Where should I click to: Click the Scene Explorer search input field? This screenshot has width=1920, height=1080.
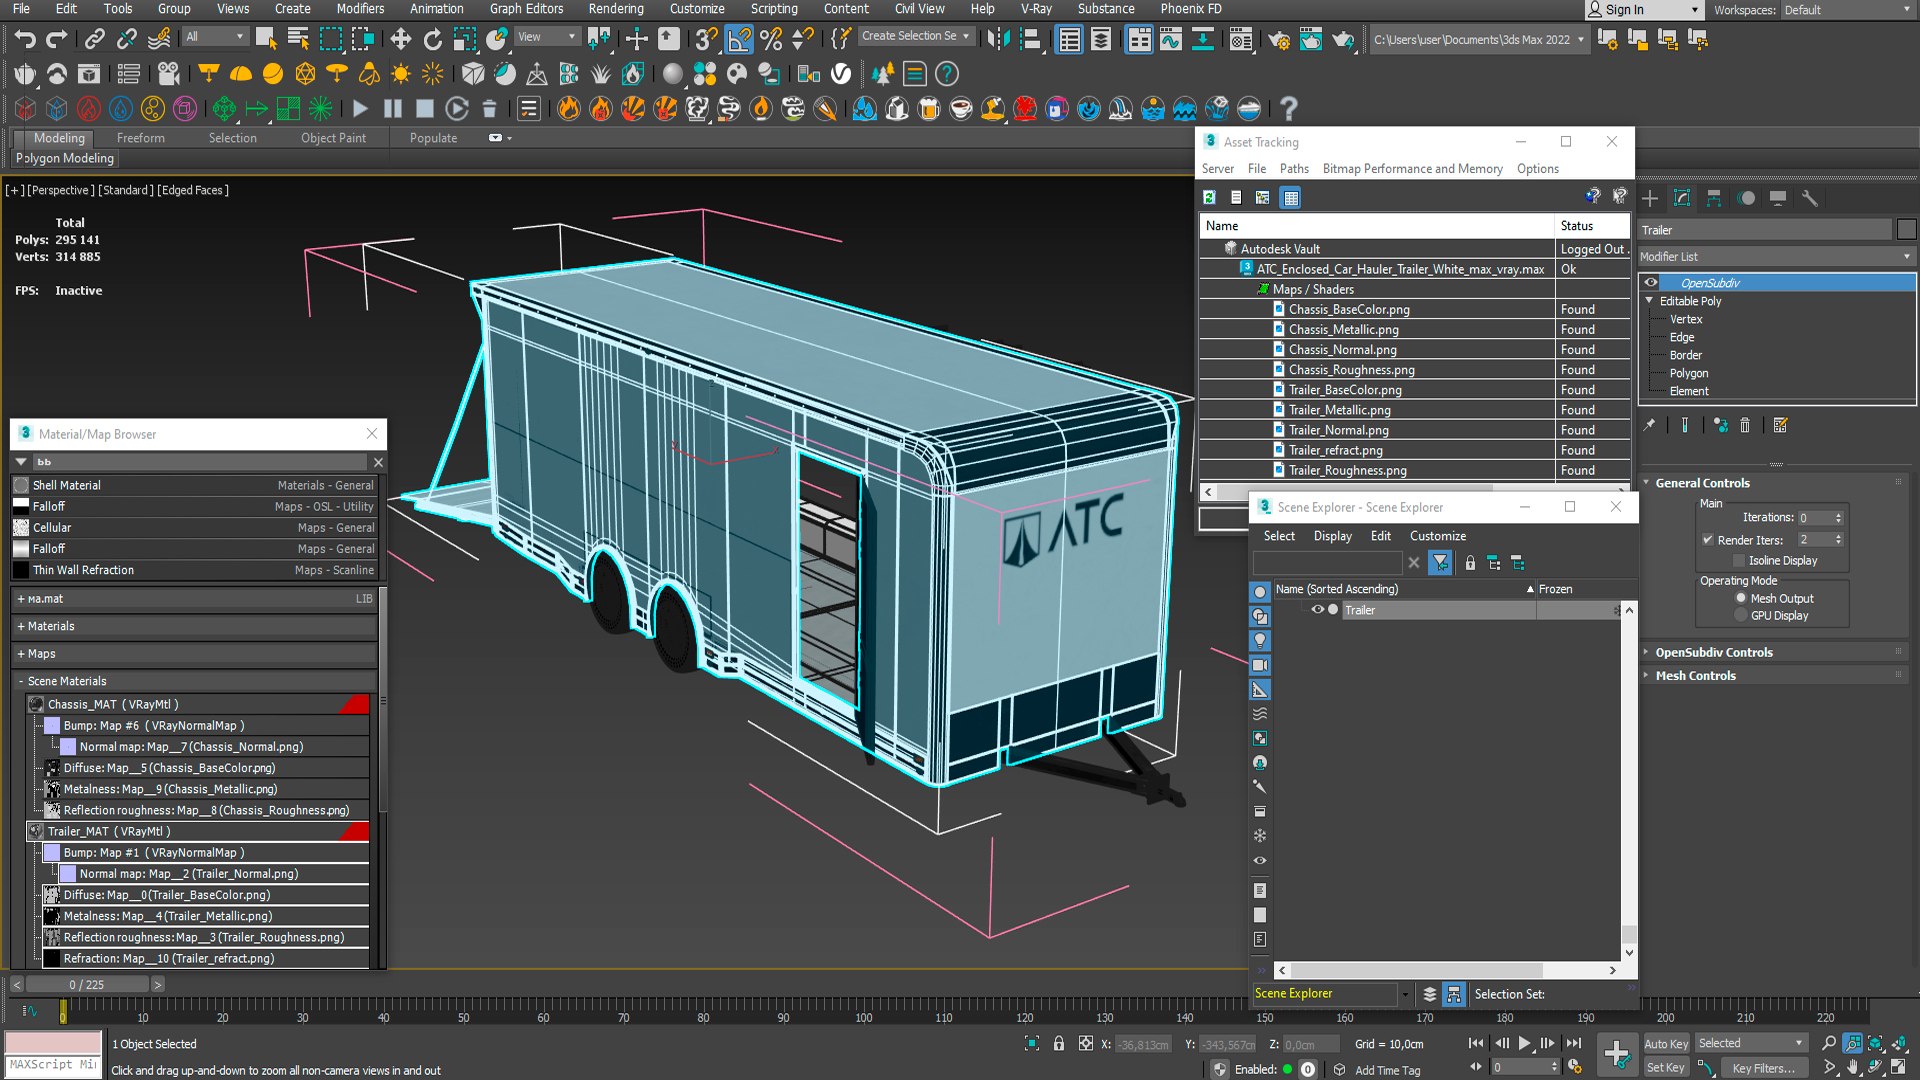click(x=1329, y=563)
